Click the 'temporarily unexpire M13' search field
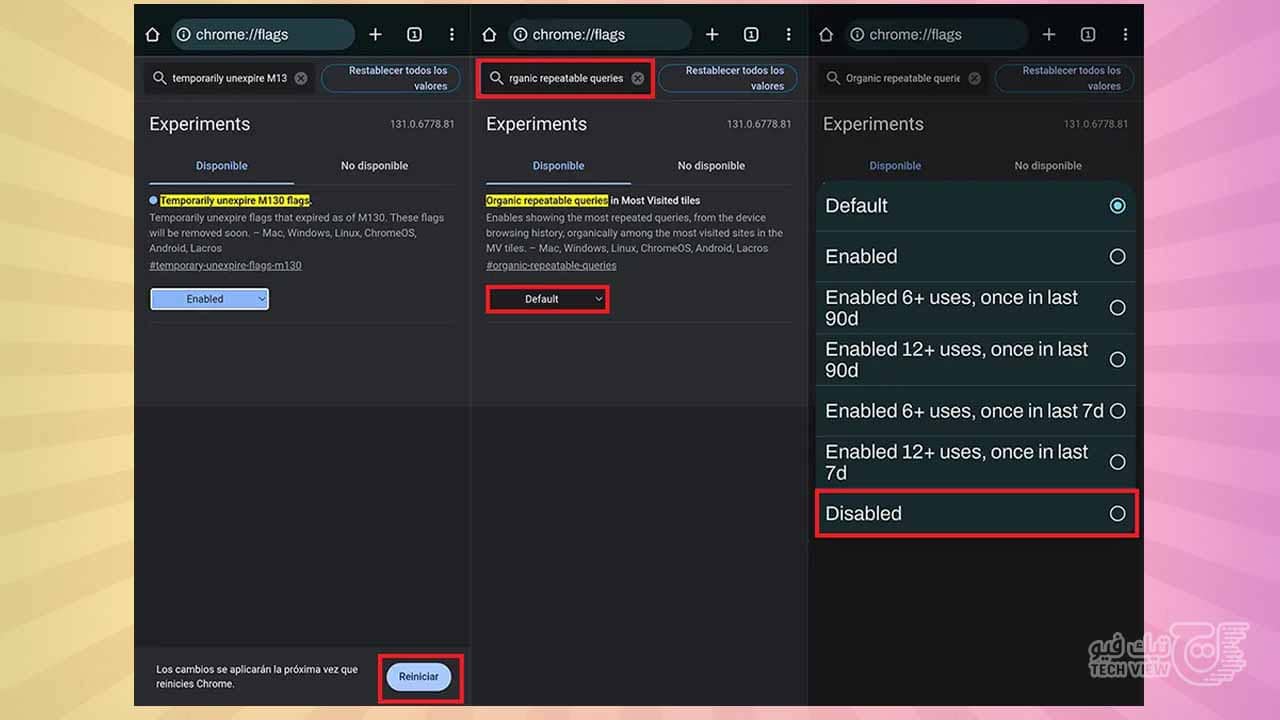 pyautogui.click(x=229, y=78)
